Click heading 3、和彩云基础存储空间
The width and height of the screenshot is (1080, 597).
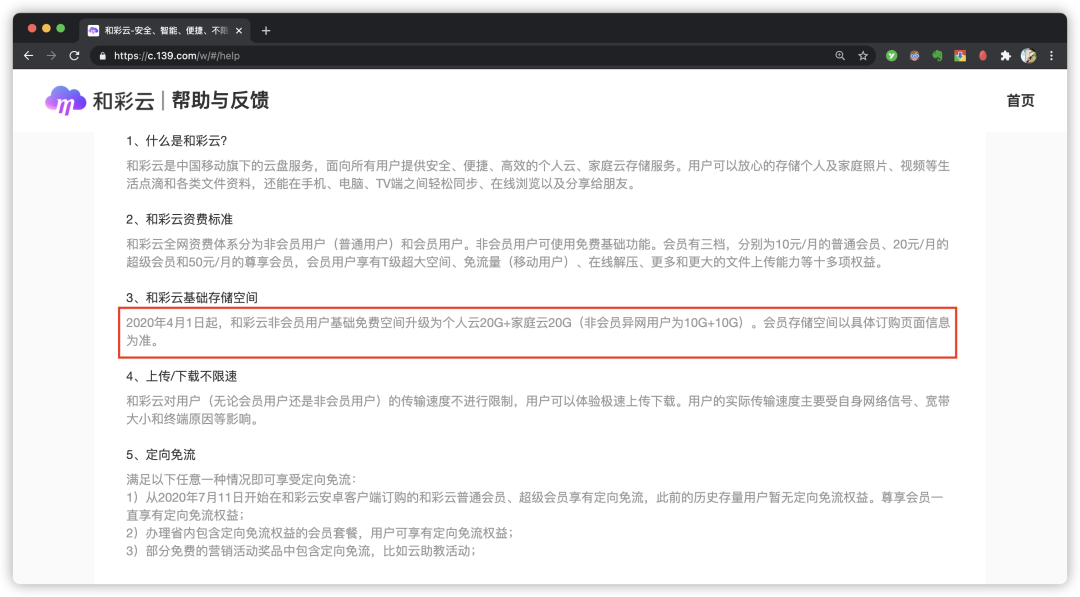click(191, 297)
